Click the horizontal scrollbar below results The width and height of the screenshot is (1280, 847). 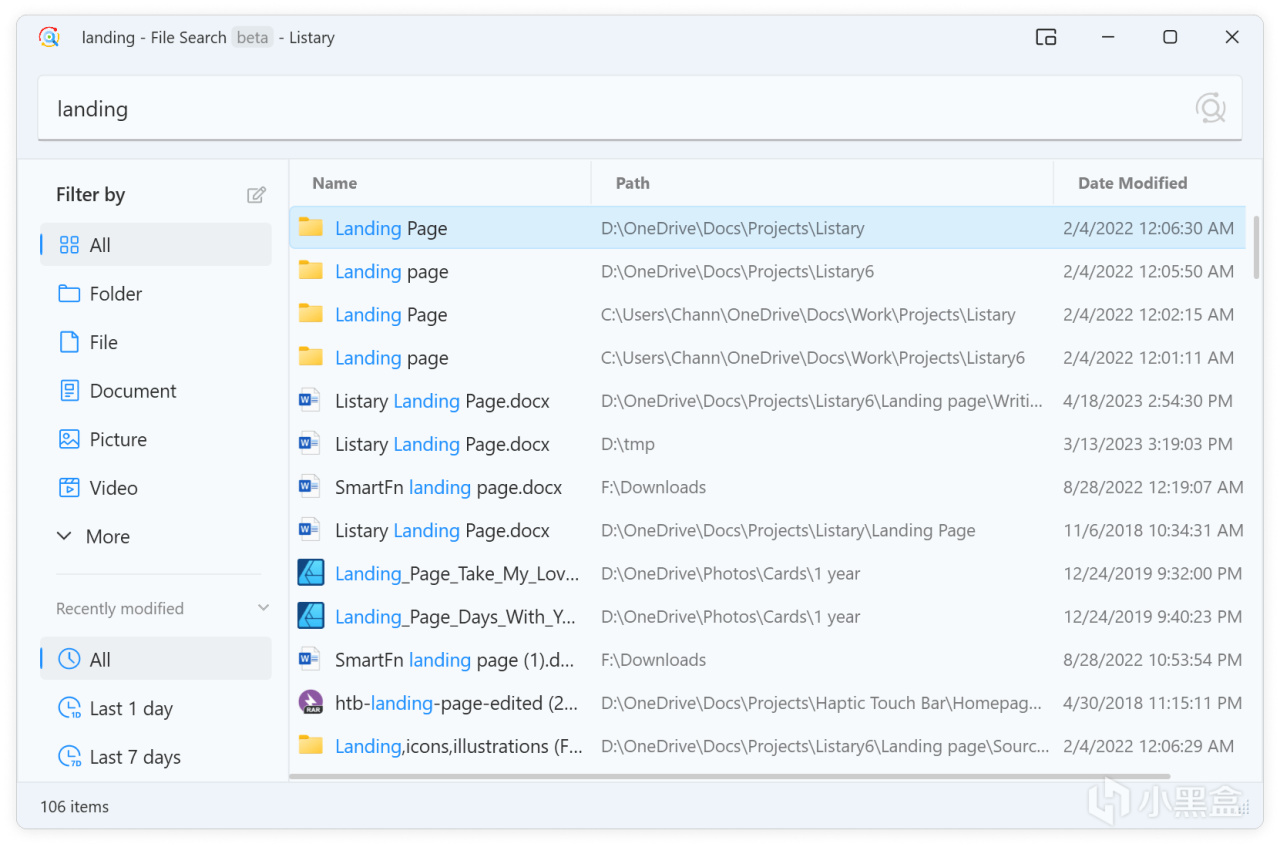(730, 776)
